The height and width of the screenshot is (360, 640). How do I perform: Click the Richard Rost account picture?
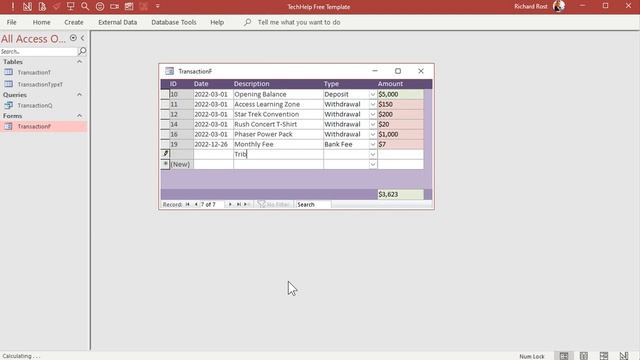[559, 6]
